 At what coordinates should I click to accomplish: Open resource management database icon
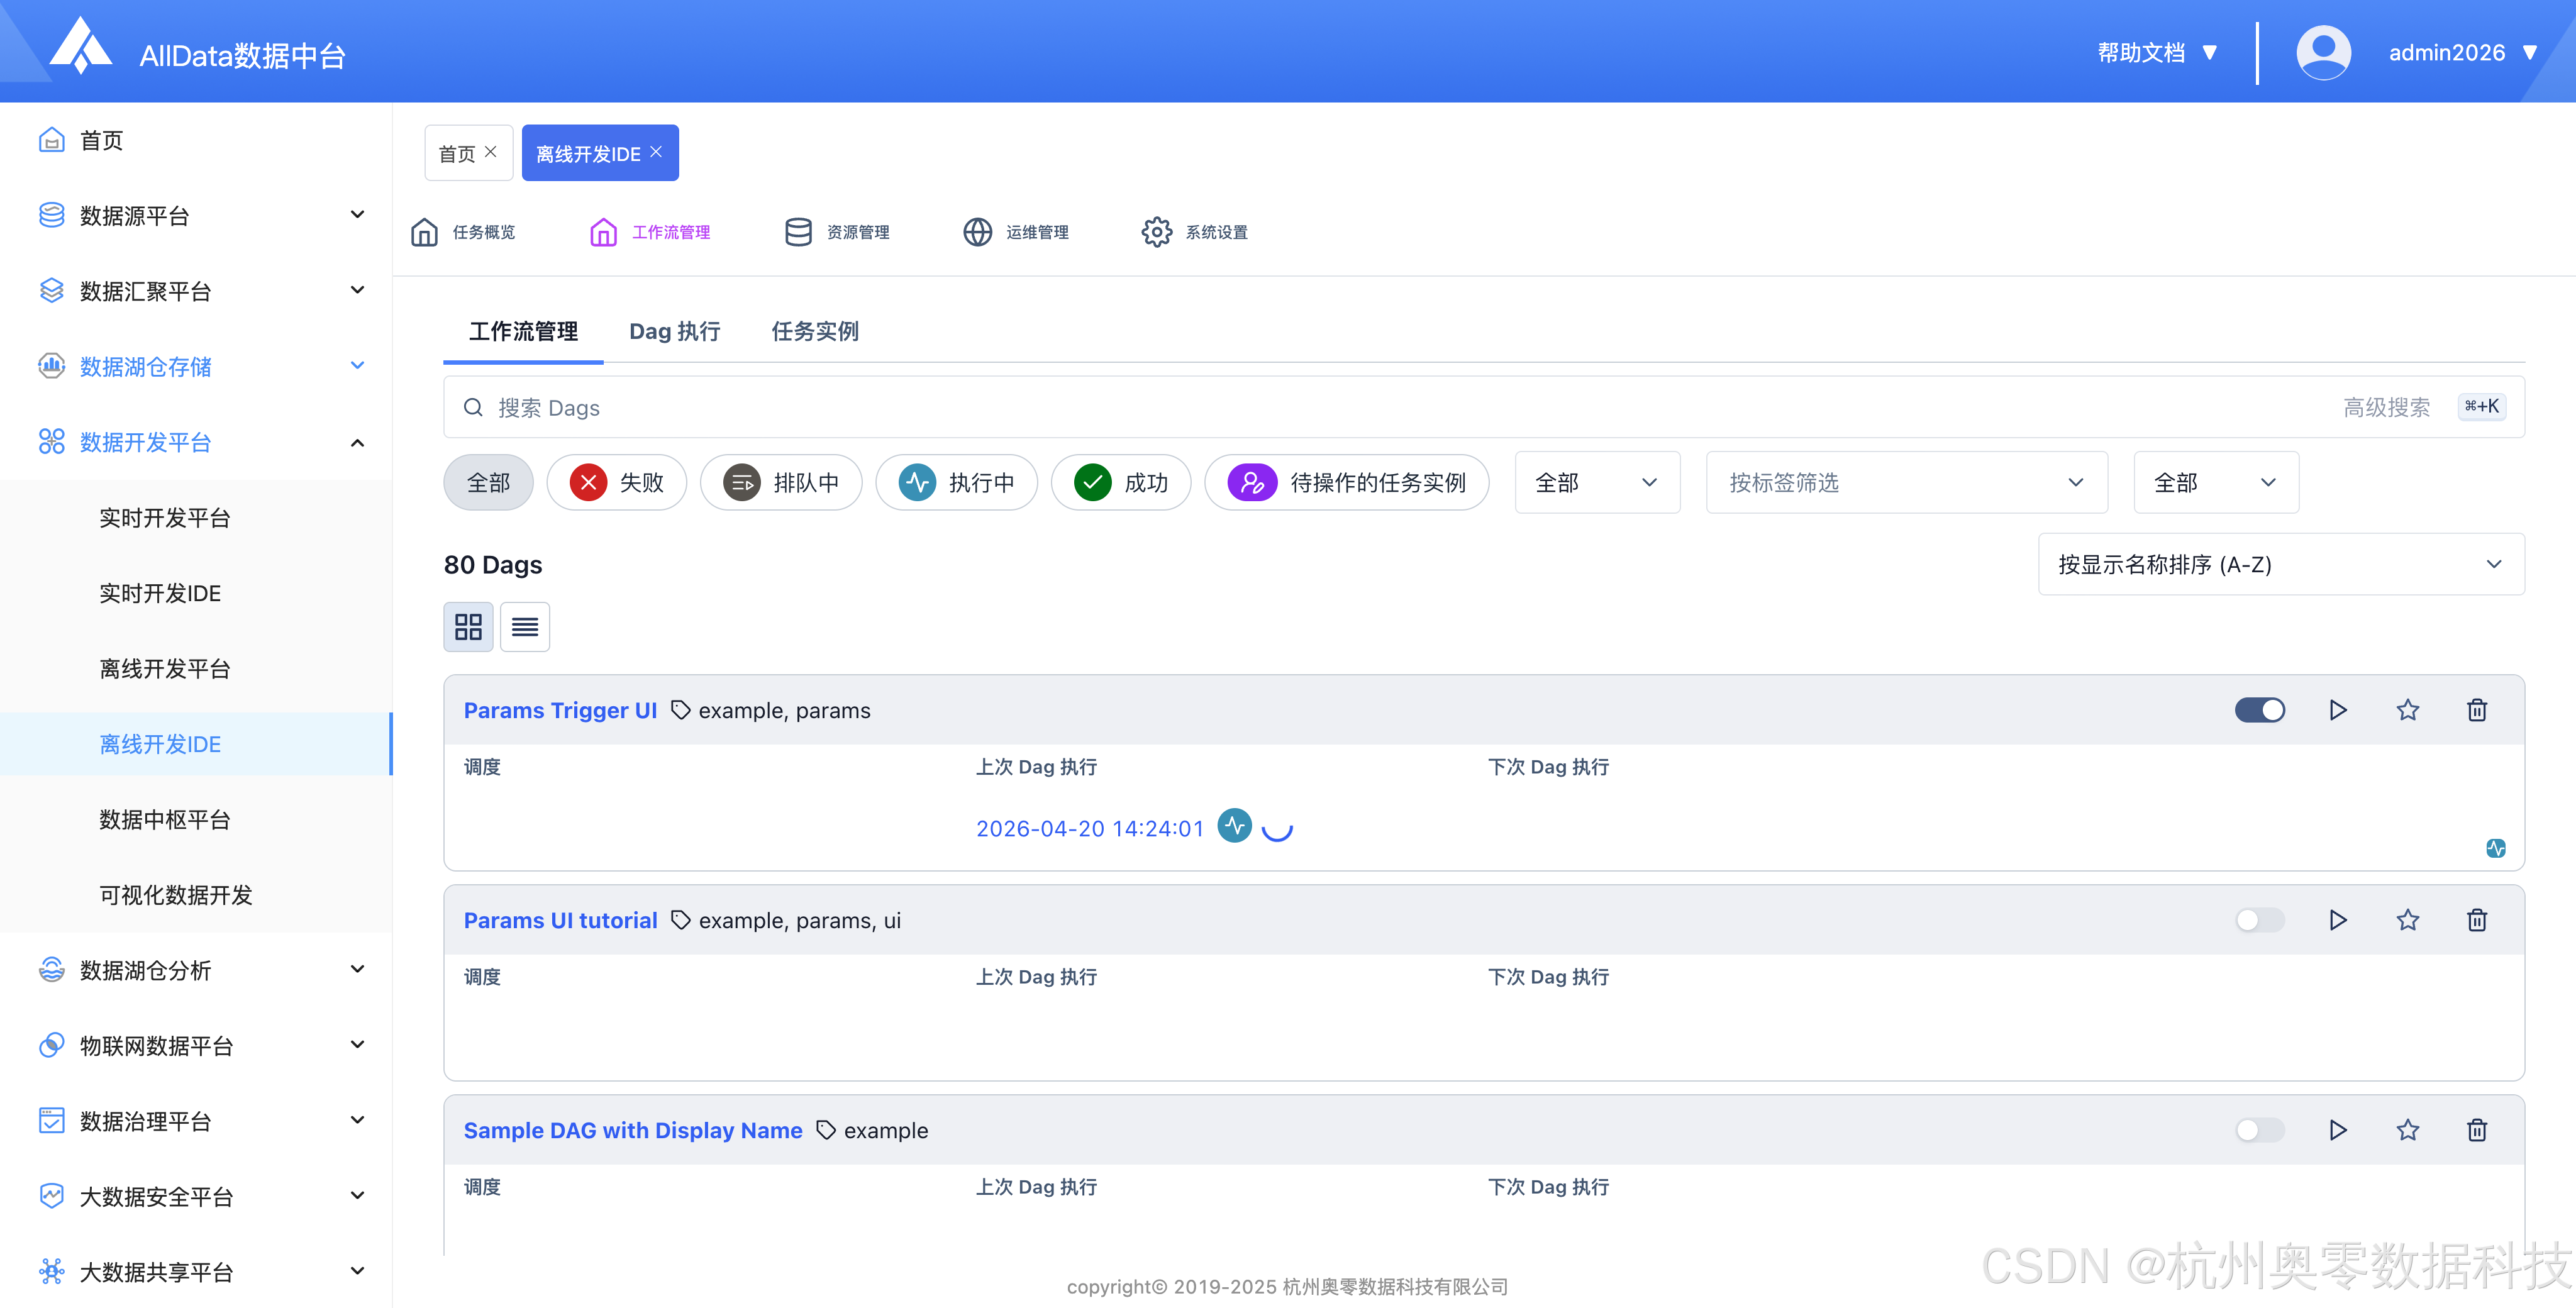click(798, 232)
